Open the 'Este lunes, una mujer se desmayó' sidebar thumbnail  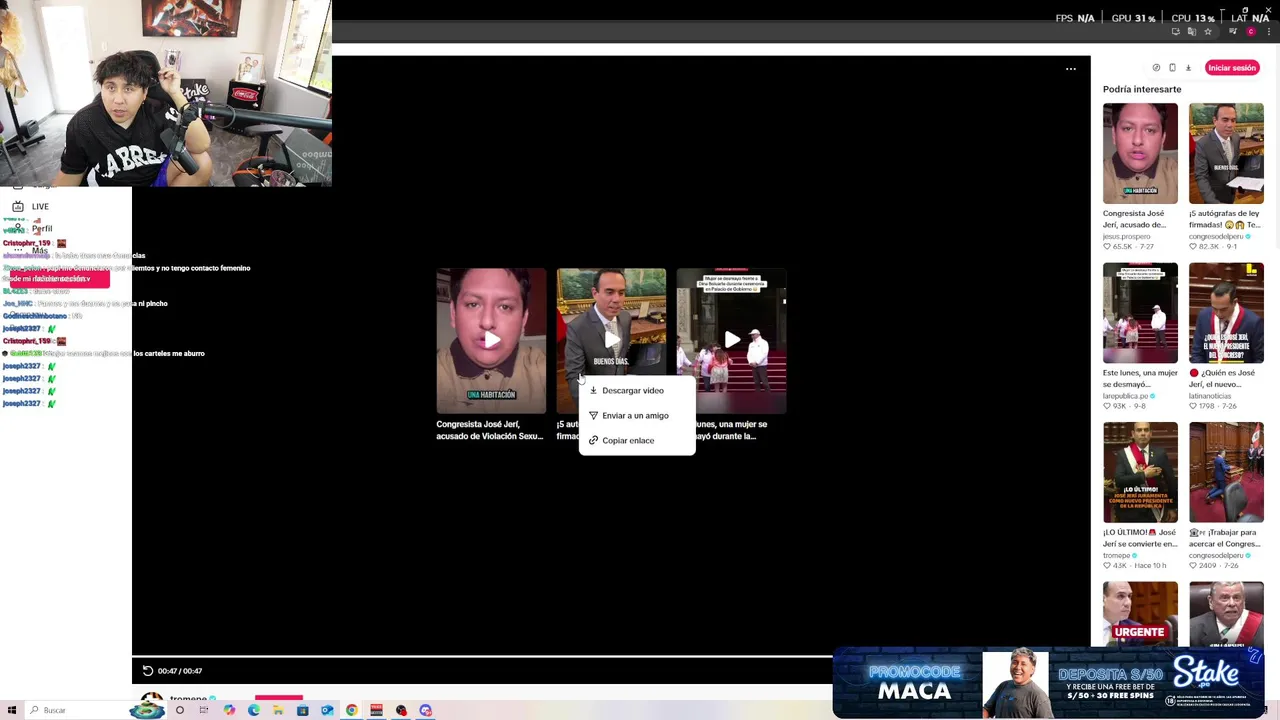click(1140, 313)
